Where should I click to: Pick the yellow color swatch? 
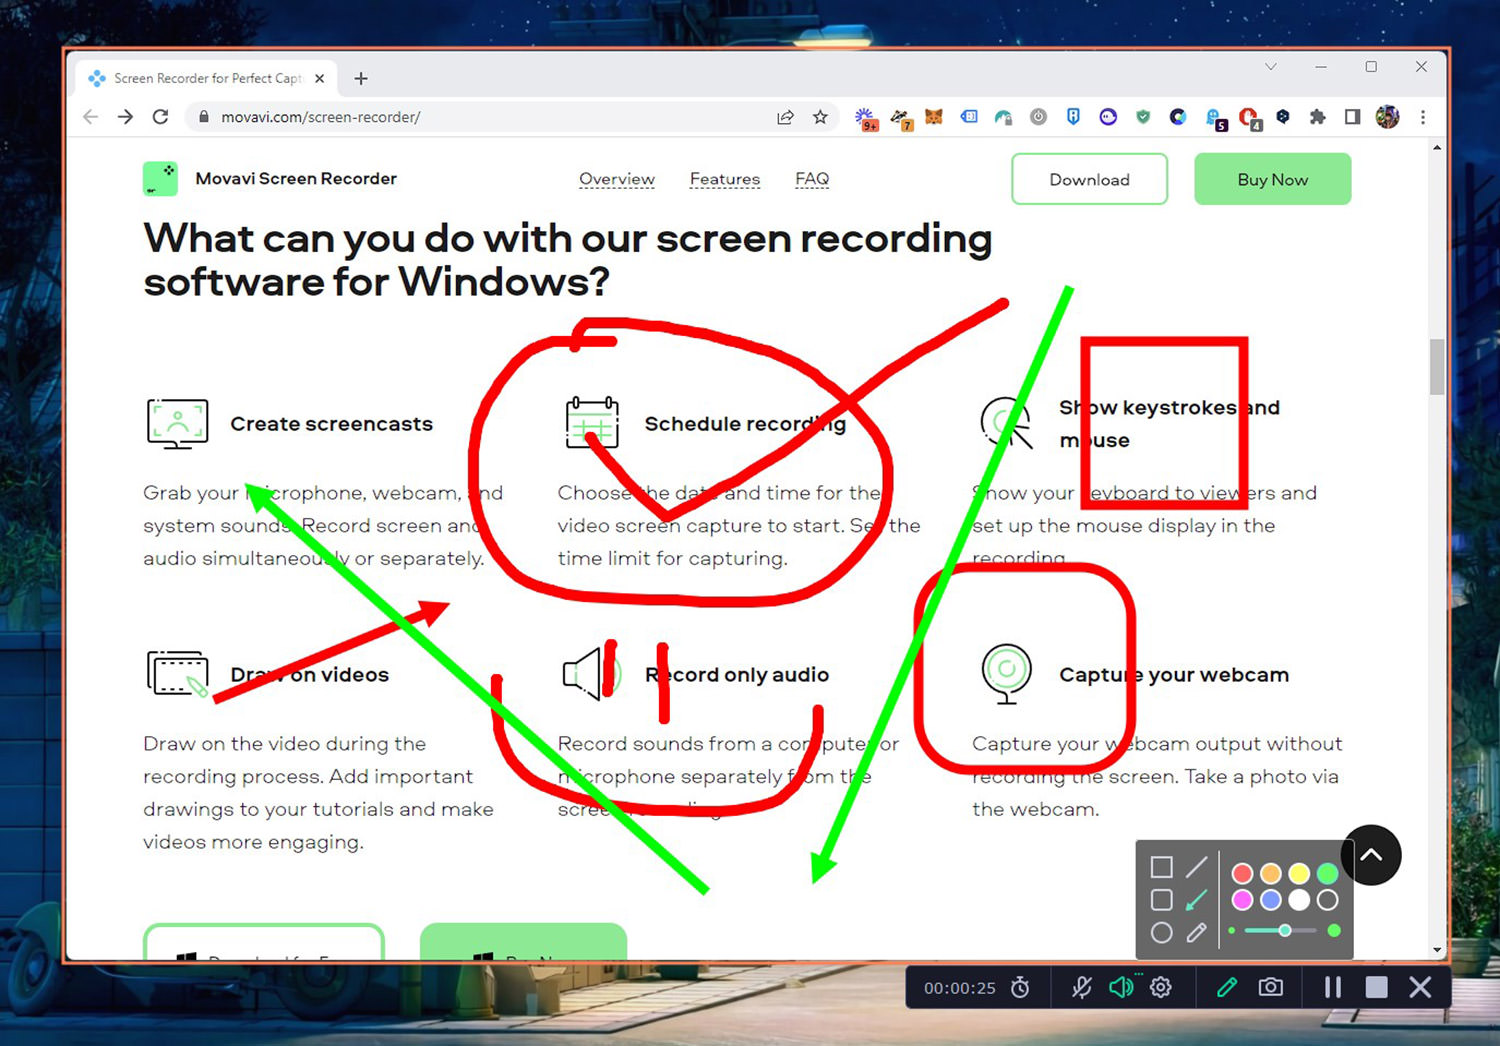point(1299,874)
